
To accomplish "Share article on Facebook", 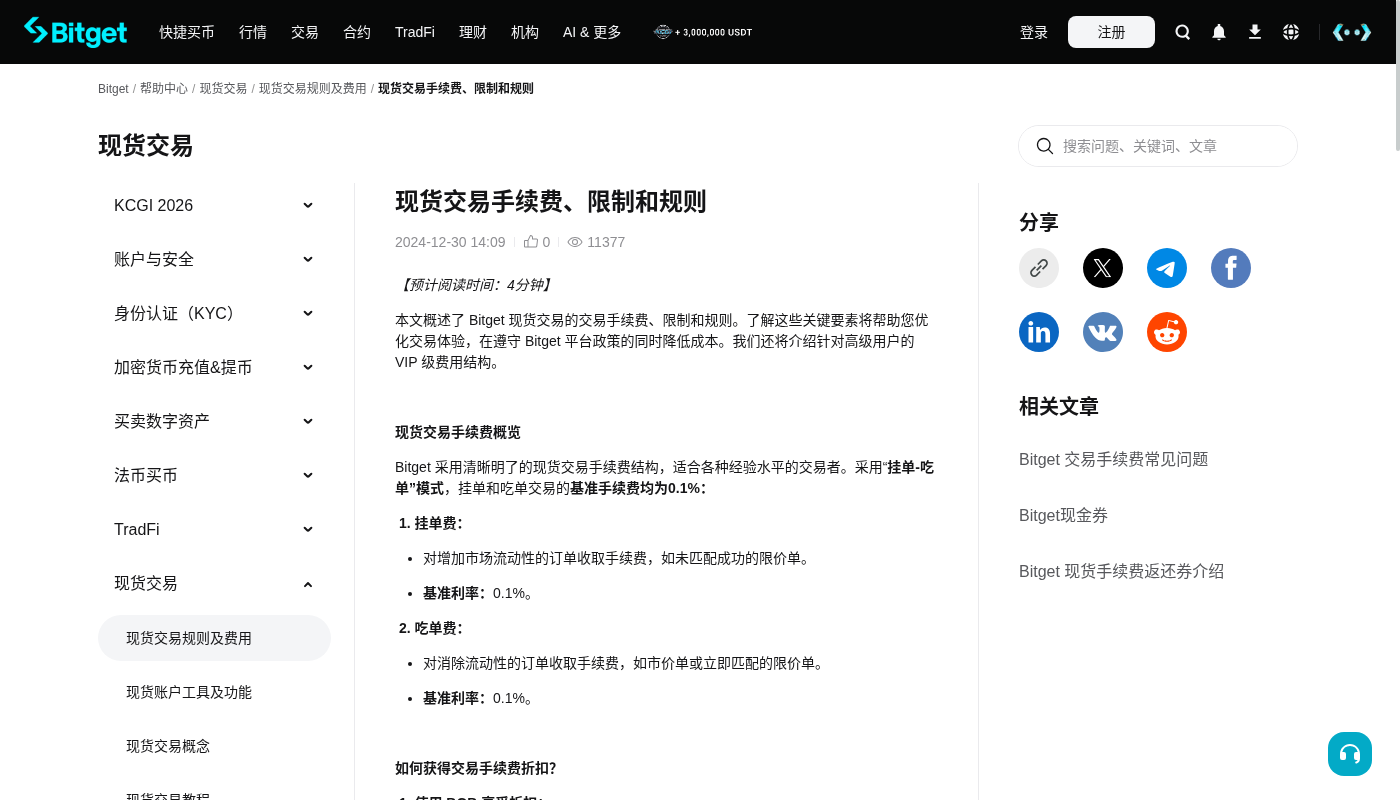I will (1231, 268).
